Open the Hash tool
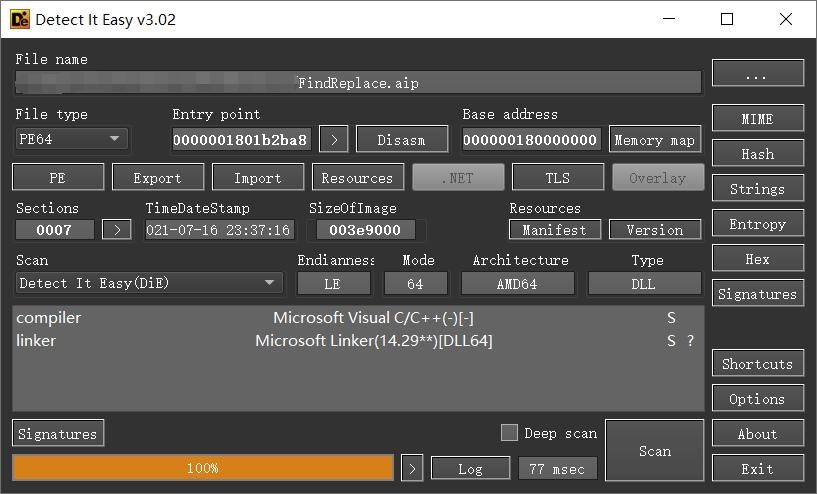The image size is (817, 494). tap(758, 154)
